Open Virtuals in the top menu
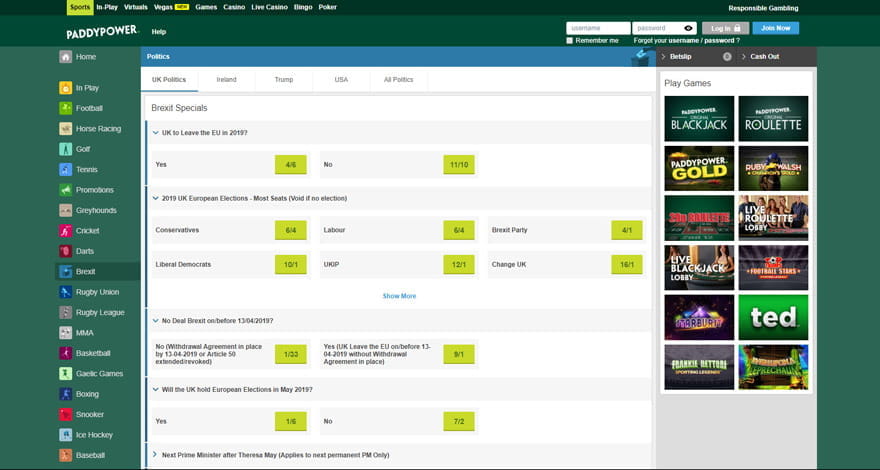 click(x=136, y=7)
